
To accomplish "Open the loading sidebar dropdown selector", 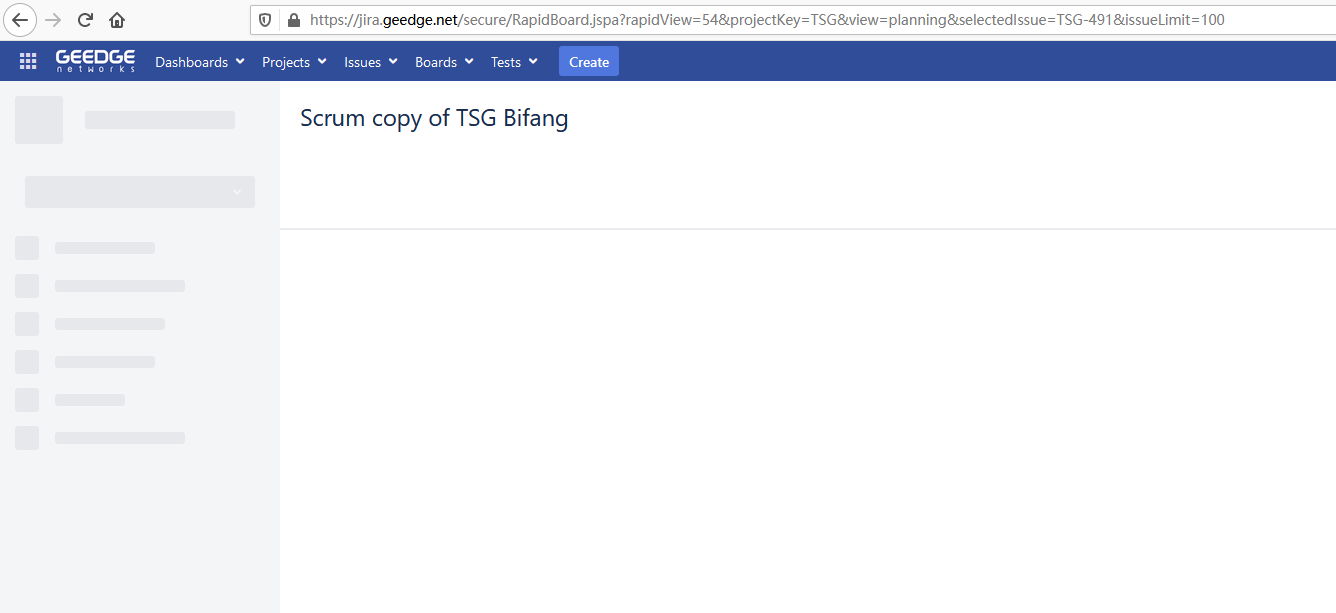I will pyautogui.click(x=140, y=192).
